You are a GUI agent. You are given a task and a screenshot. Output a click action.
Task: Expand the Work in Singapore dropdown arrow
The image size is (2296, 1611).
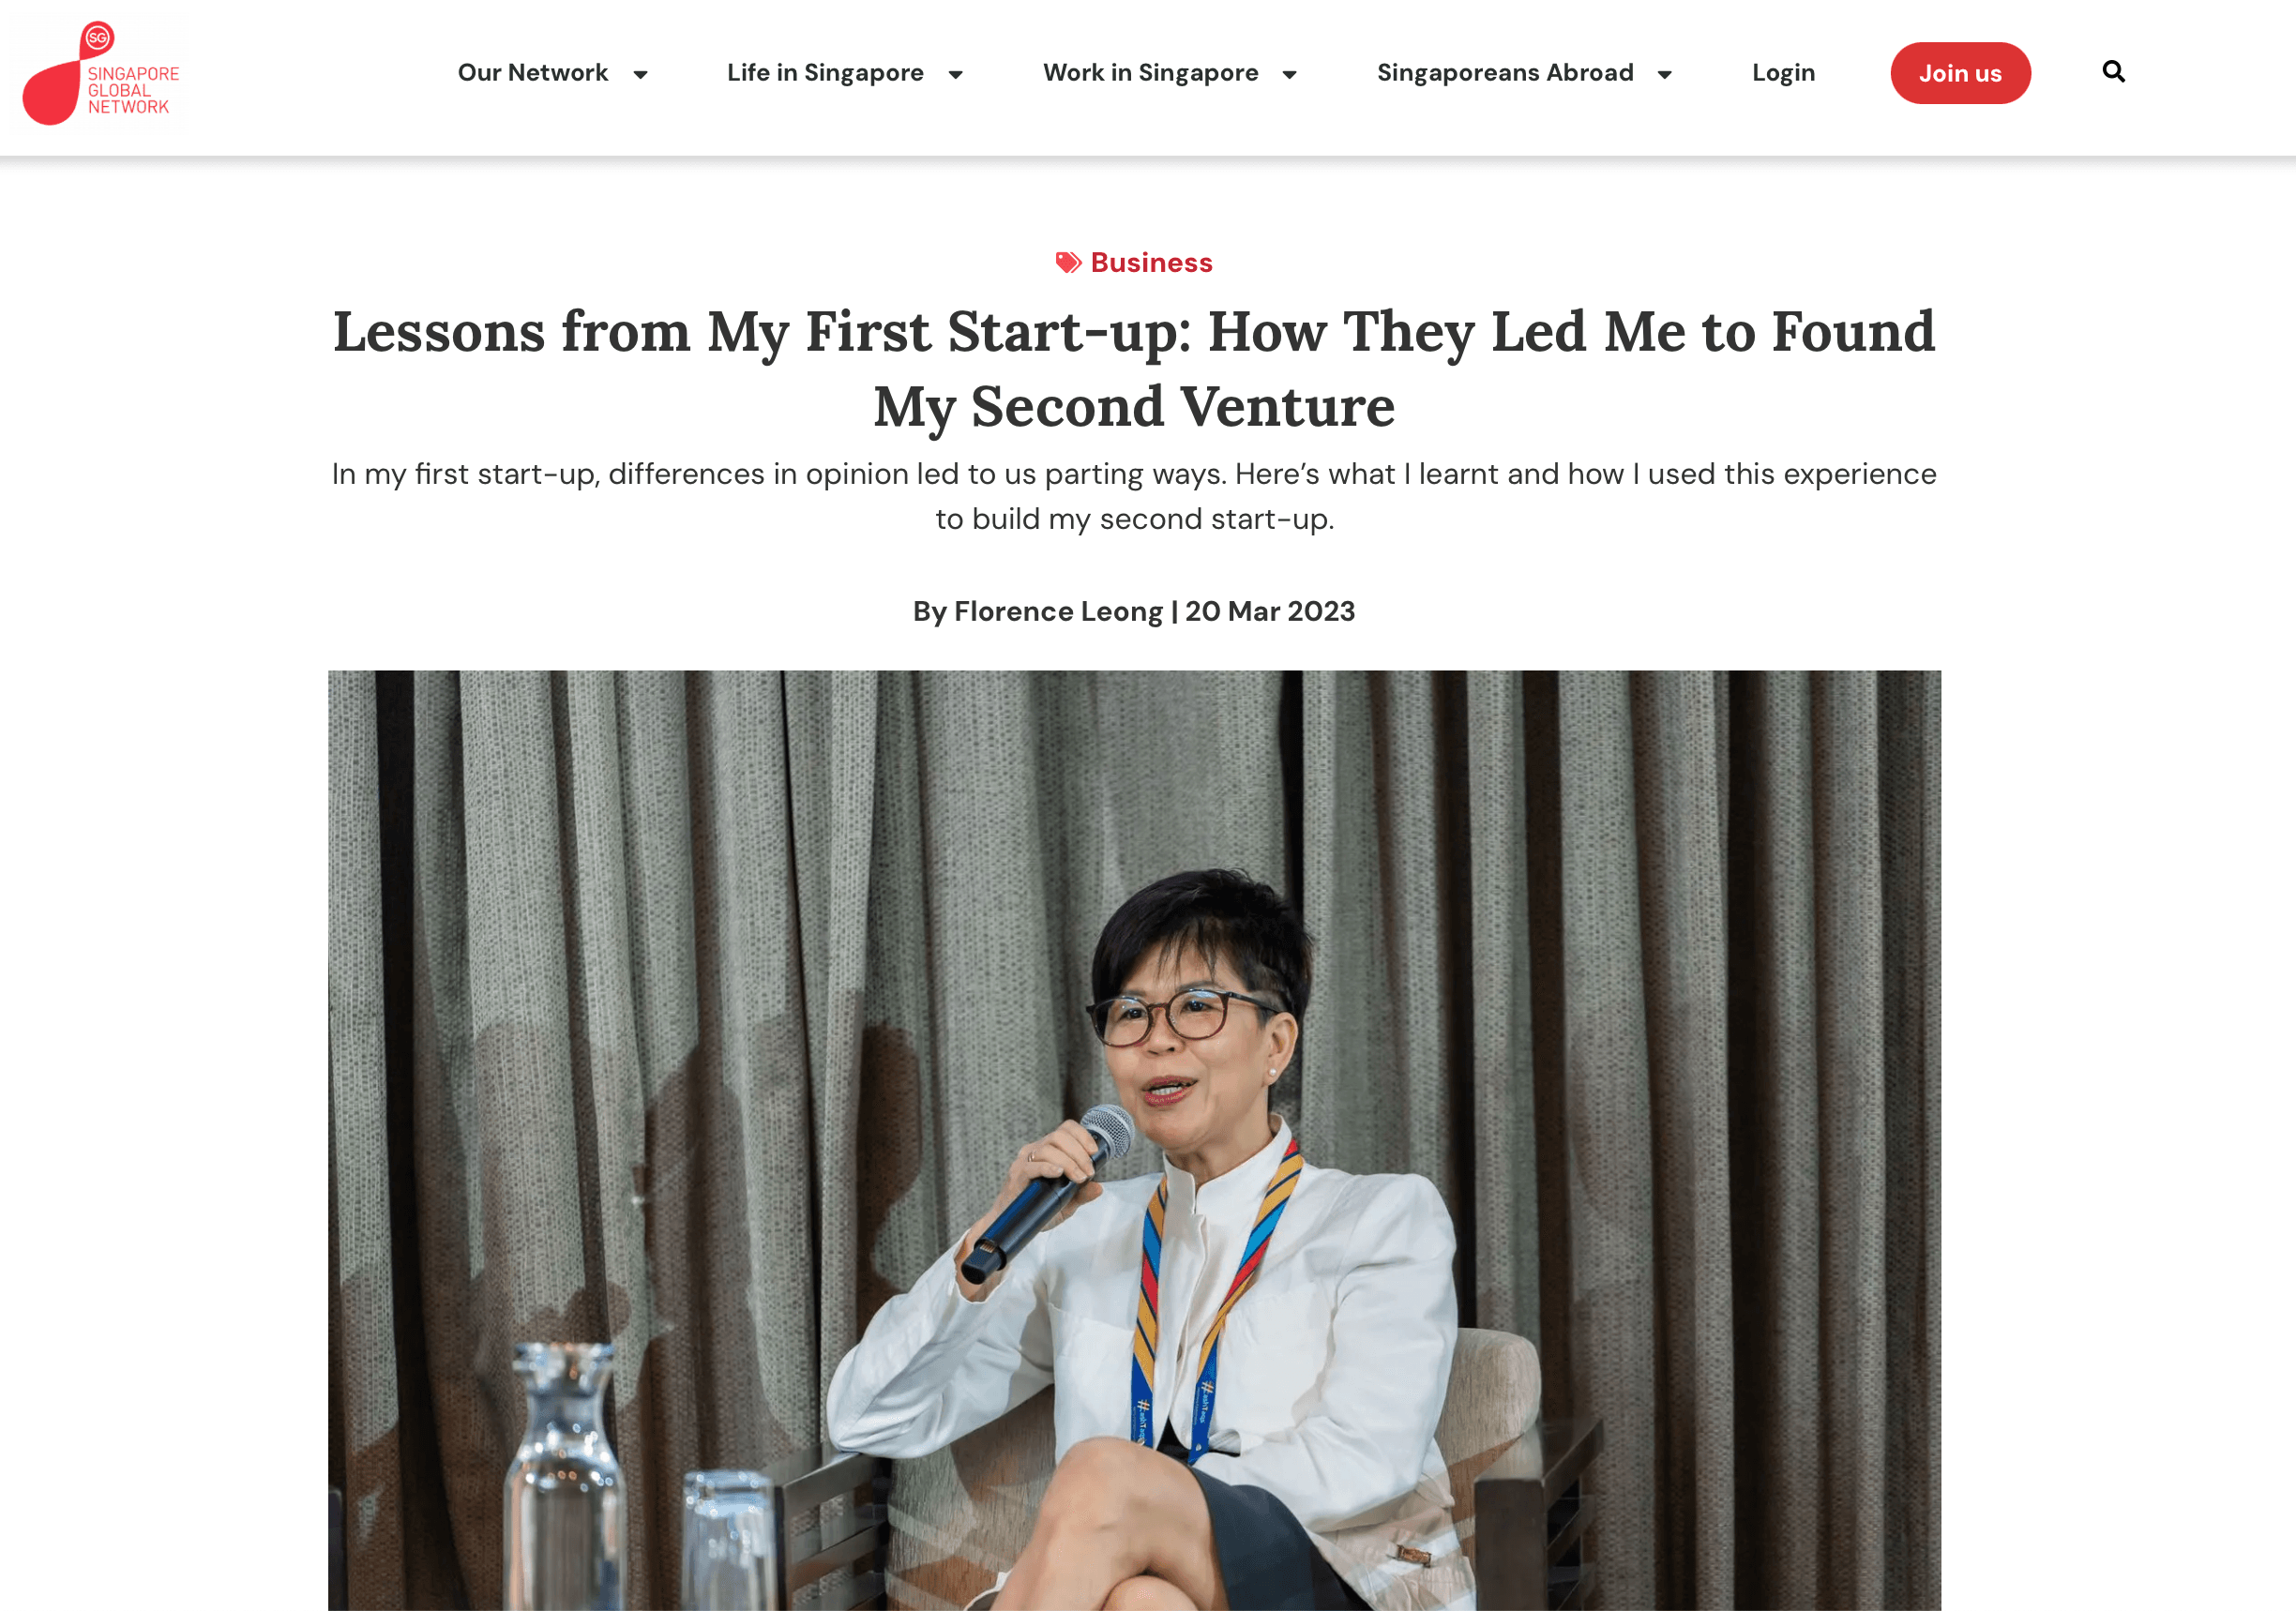pos(1289,74)
